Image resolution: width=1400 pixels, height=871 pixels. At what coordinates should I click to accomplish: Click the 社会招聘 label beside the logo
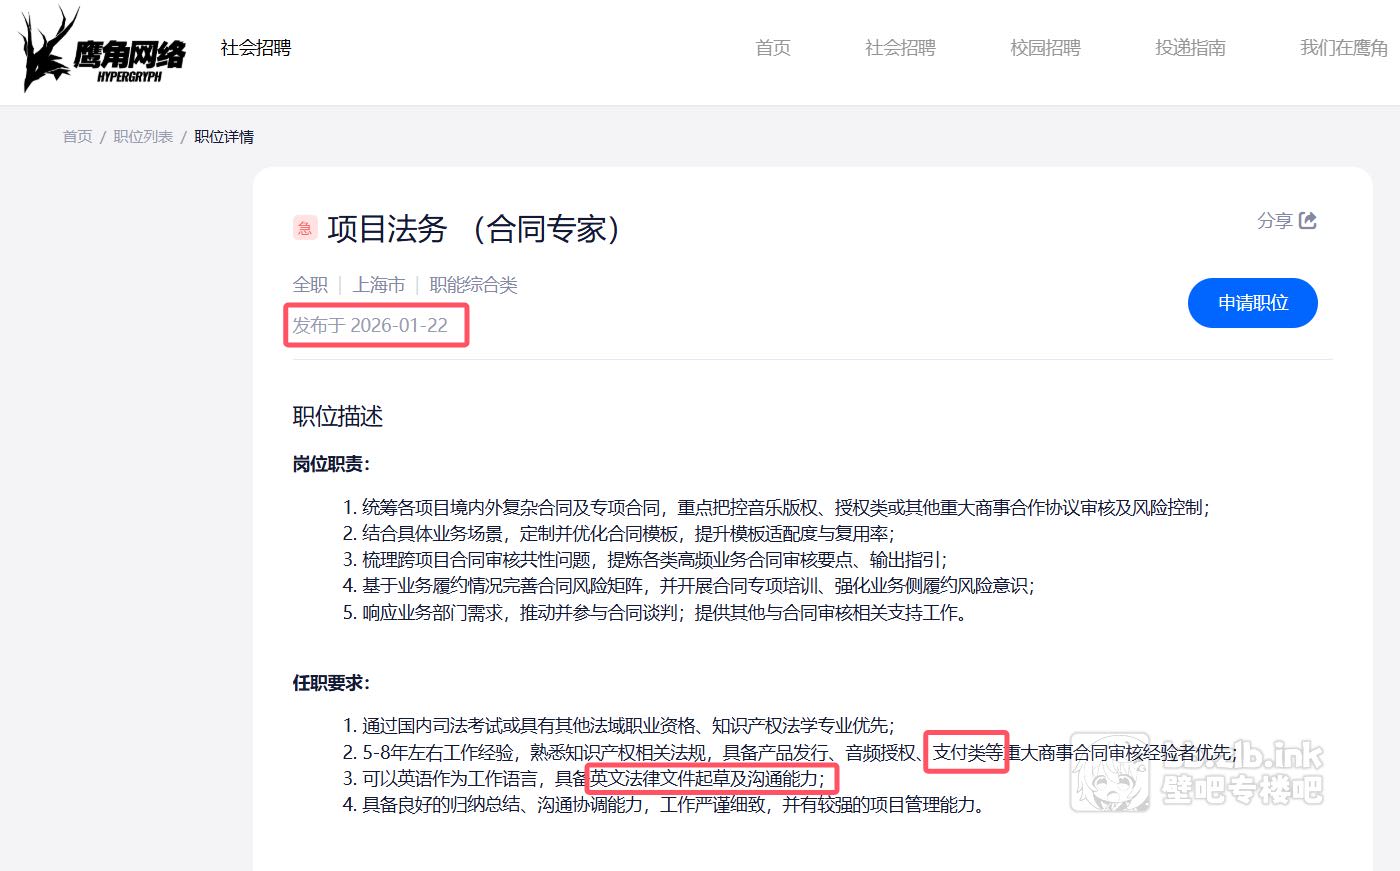256,48
